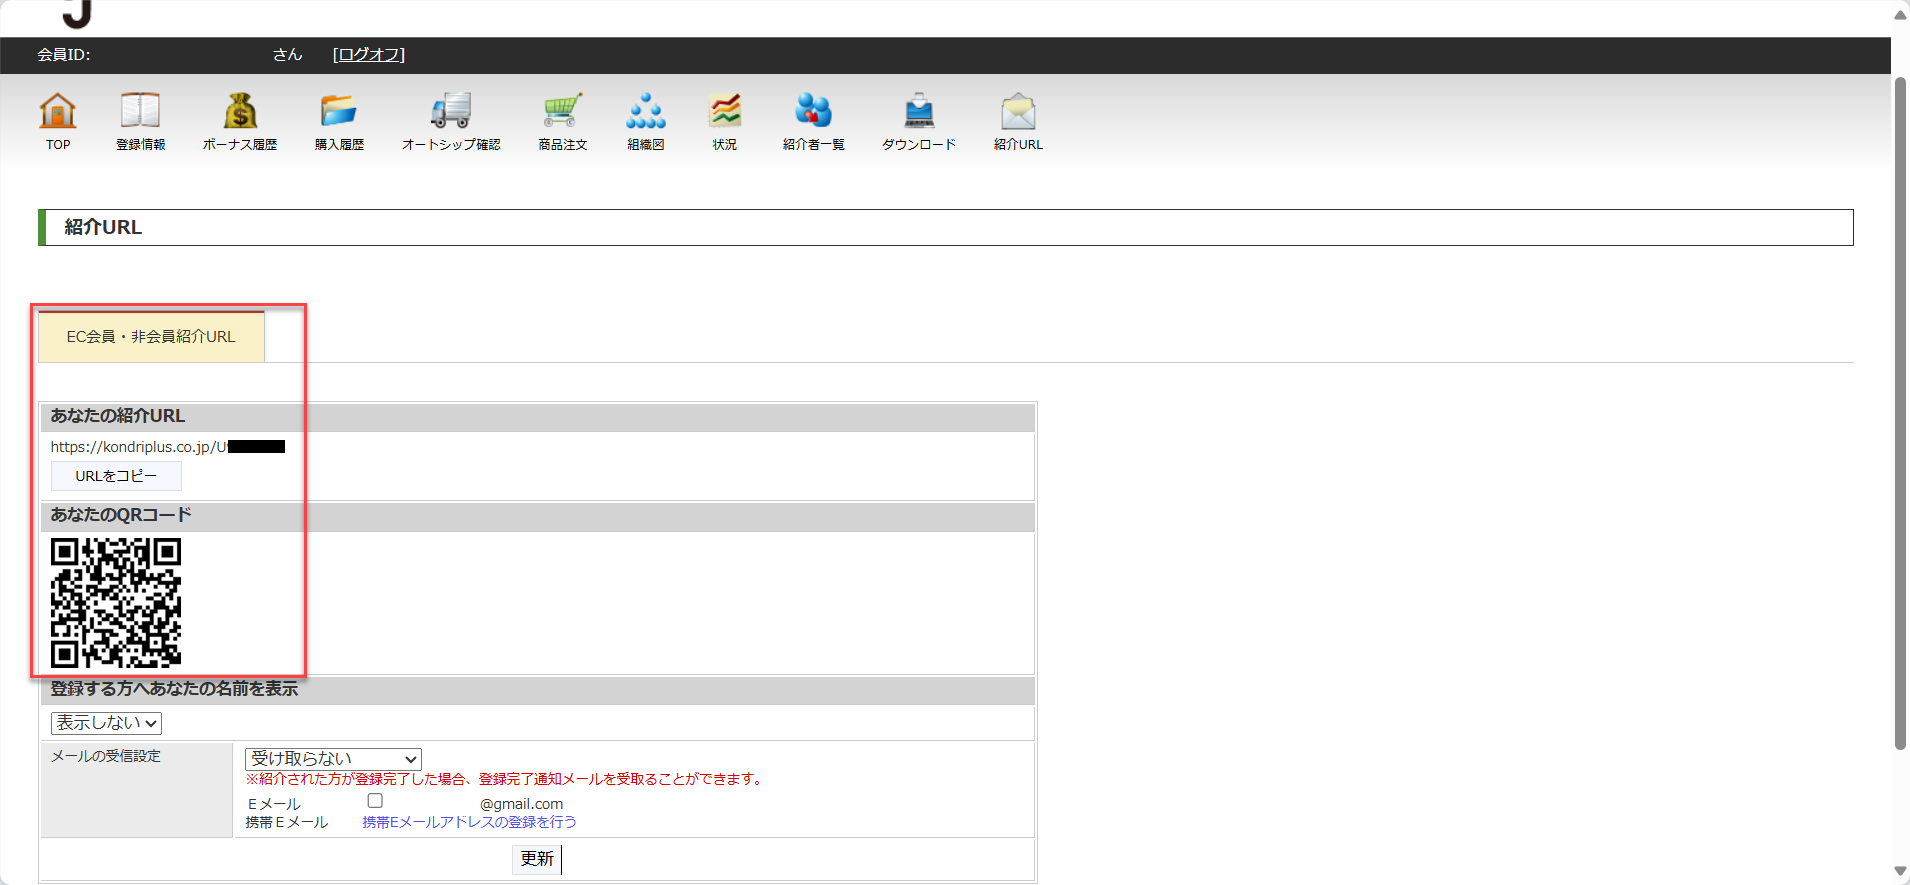The image size is (1910, 885).
Task: Click the 更新 button
Action: coord(537,859)
